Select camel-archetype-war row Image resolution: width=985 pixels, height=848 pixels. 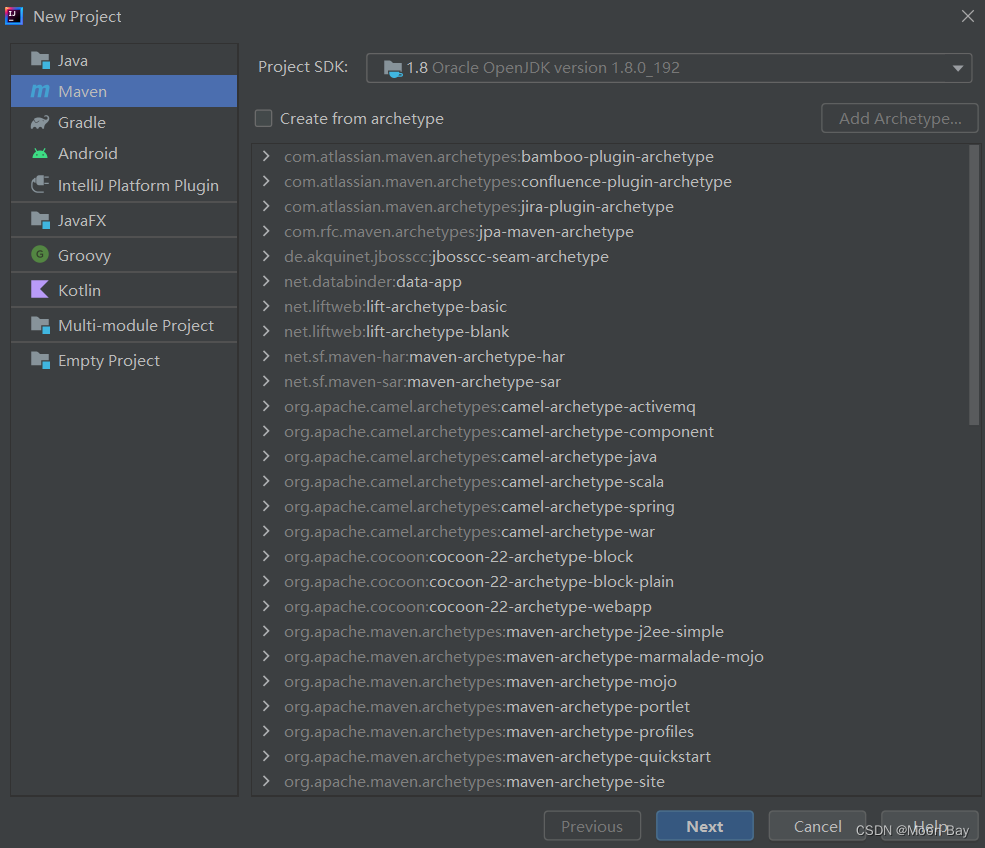coord(610,531)
